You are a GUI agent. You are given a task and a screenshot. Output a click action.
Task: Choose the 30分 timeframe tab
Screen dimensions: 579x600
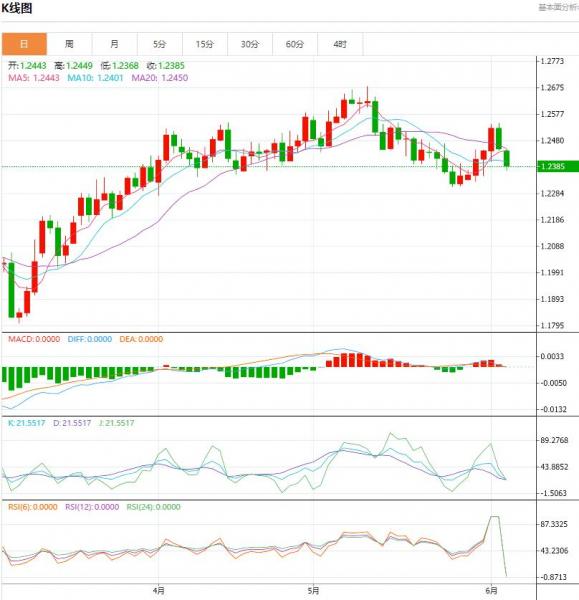point(250,44)
